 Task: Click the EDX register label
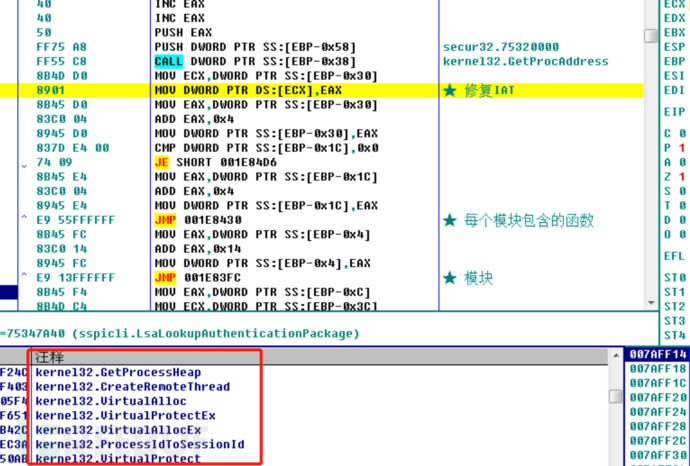(675, 18)
